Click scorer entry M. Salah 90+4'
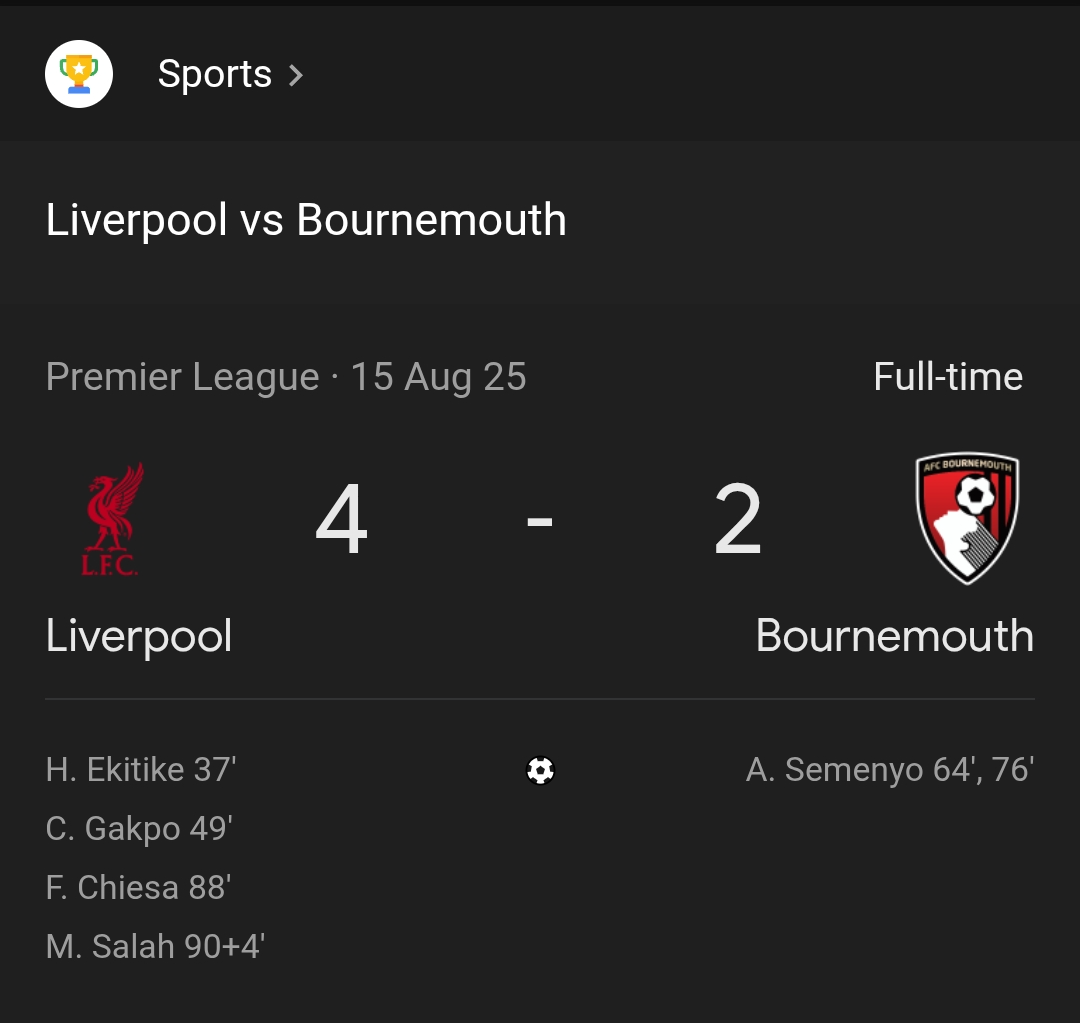The image size is (1080, 1023). click(155, 946)
